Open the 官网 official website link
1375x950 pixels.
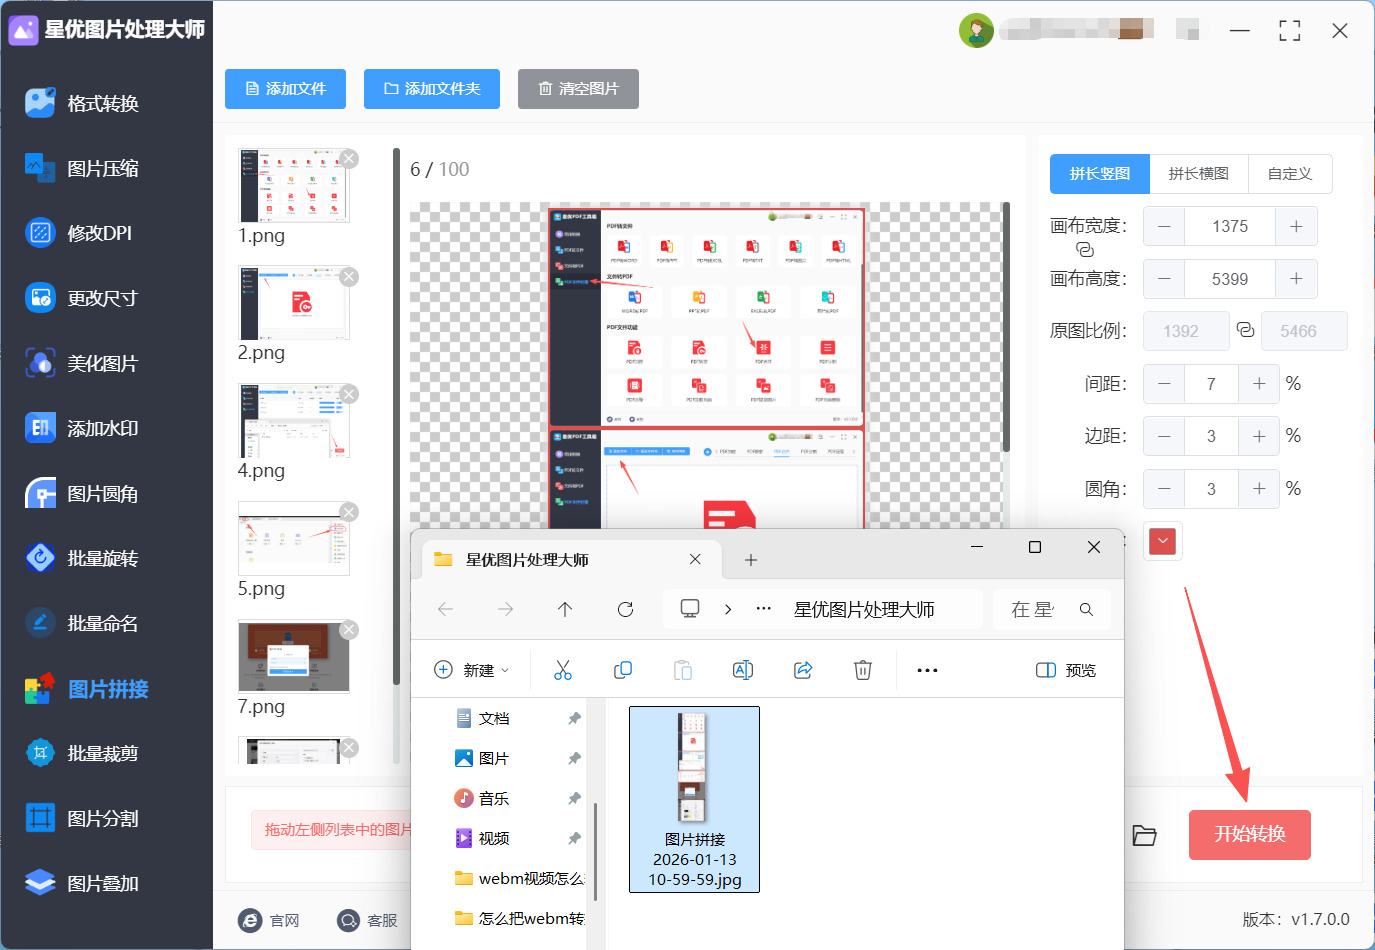(x=270, y=920)
